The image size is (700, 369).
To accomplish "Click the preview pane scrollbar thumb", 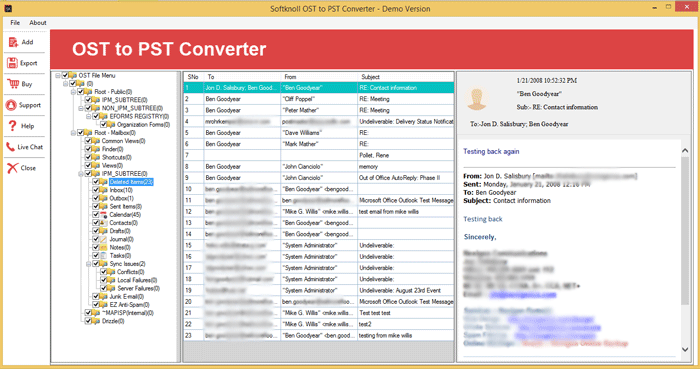I will tap(685, 230).
